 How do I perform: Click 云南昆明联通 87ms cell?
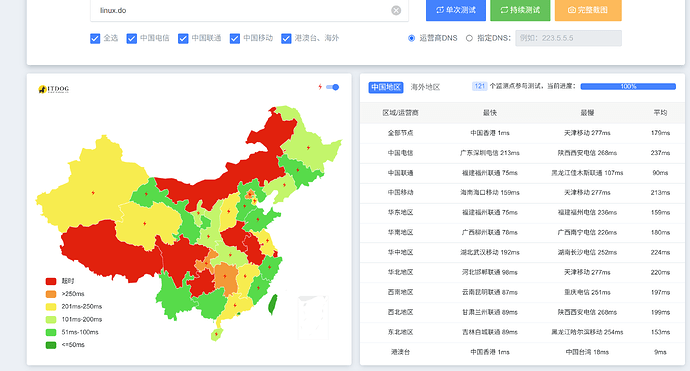point(490,292)
